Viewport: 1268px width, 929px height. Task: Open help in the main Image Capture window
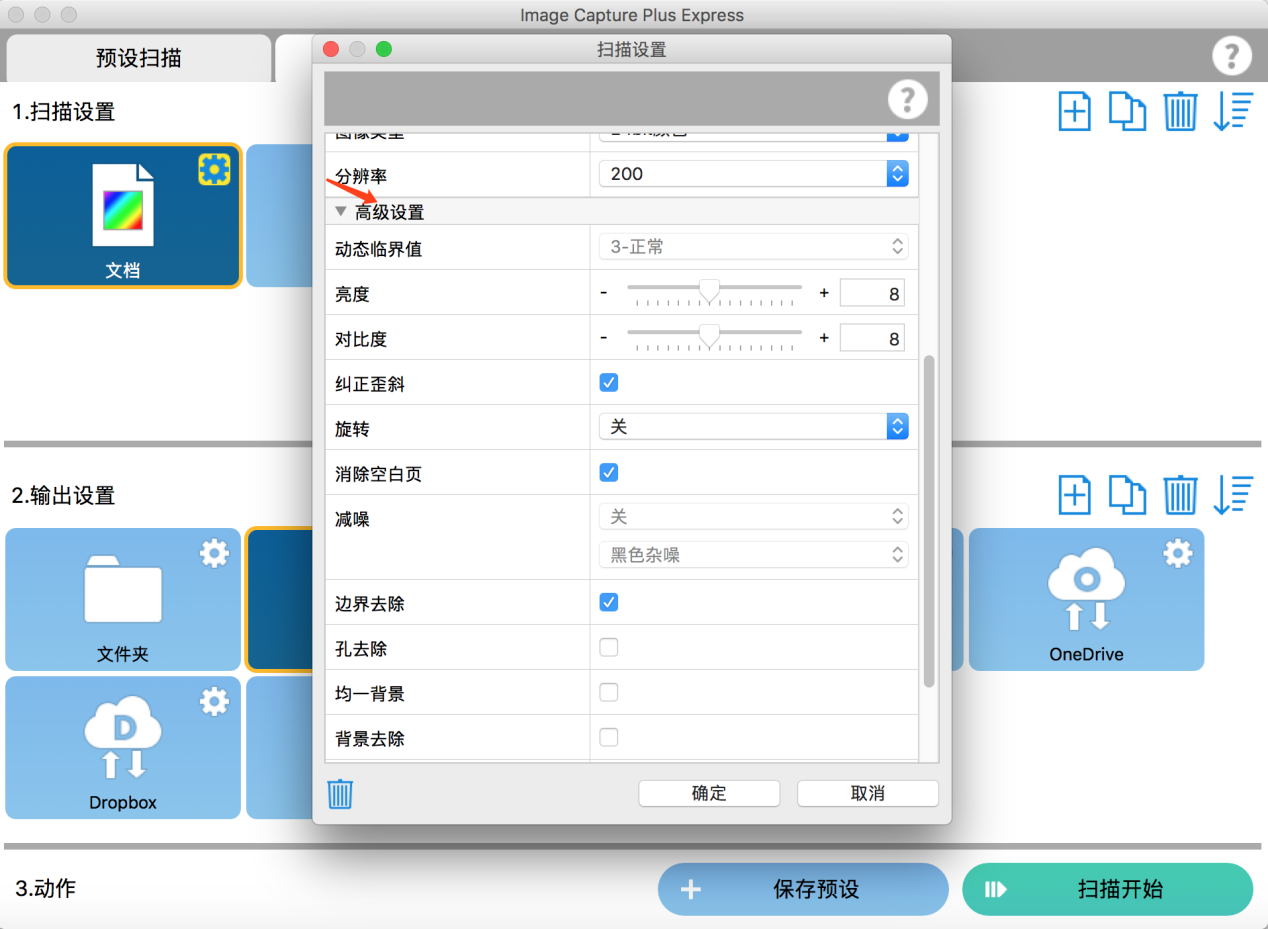[1232, 56]
